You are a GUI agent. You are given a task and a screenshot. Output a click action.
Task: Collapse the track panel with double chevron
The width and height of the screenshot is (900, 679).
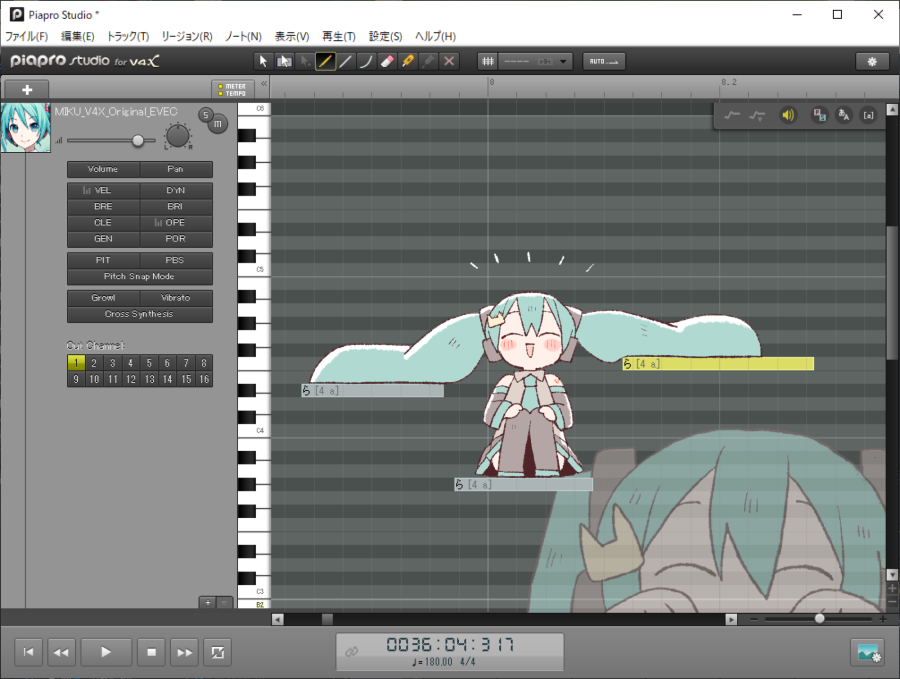(264, 84)
